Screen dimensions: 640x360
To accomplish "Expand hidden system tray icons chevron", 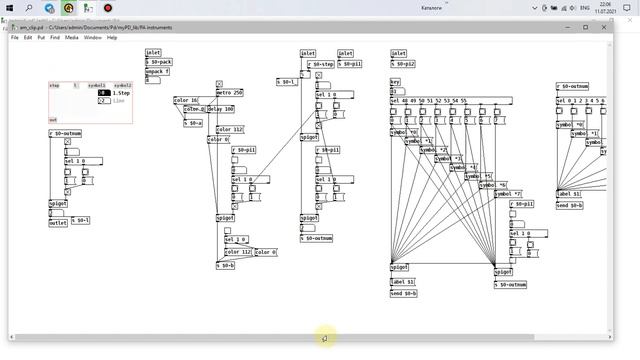I will [x=534, y=8].
